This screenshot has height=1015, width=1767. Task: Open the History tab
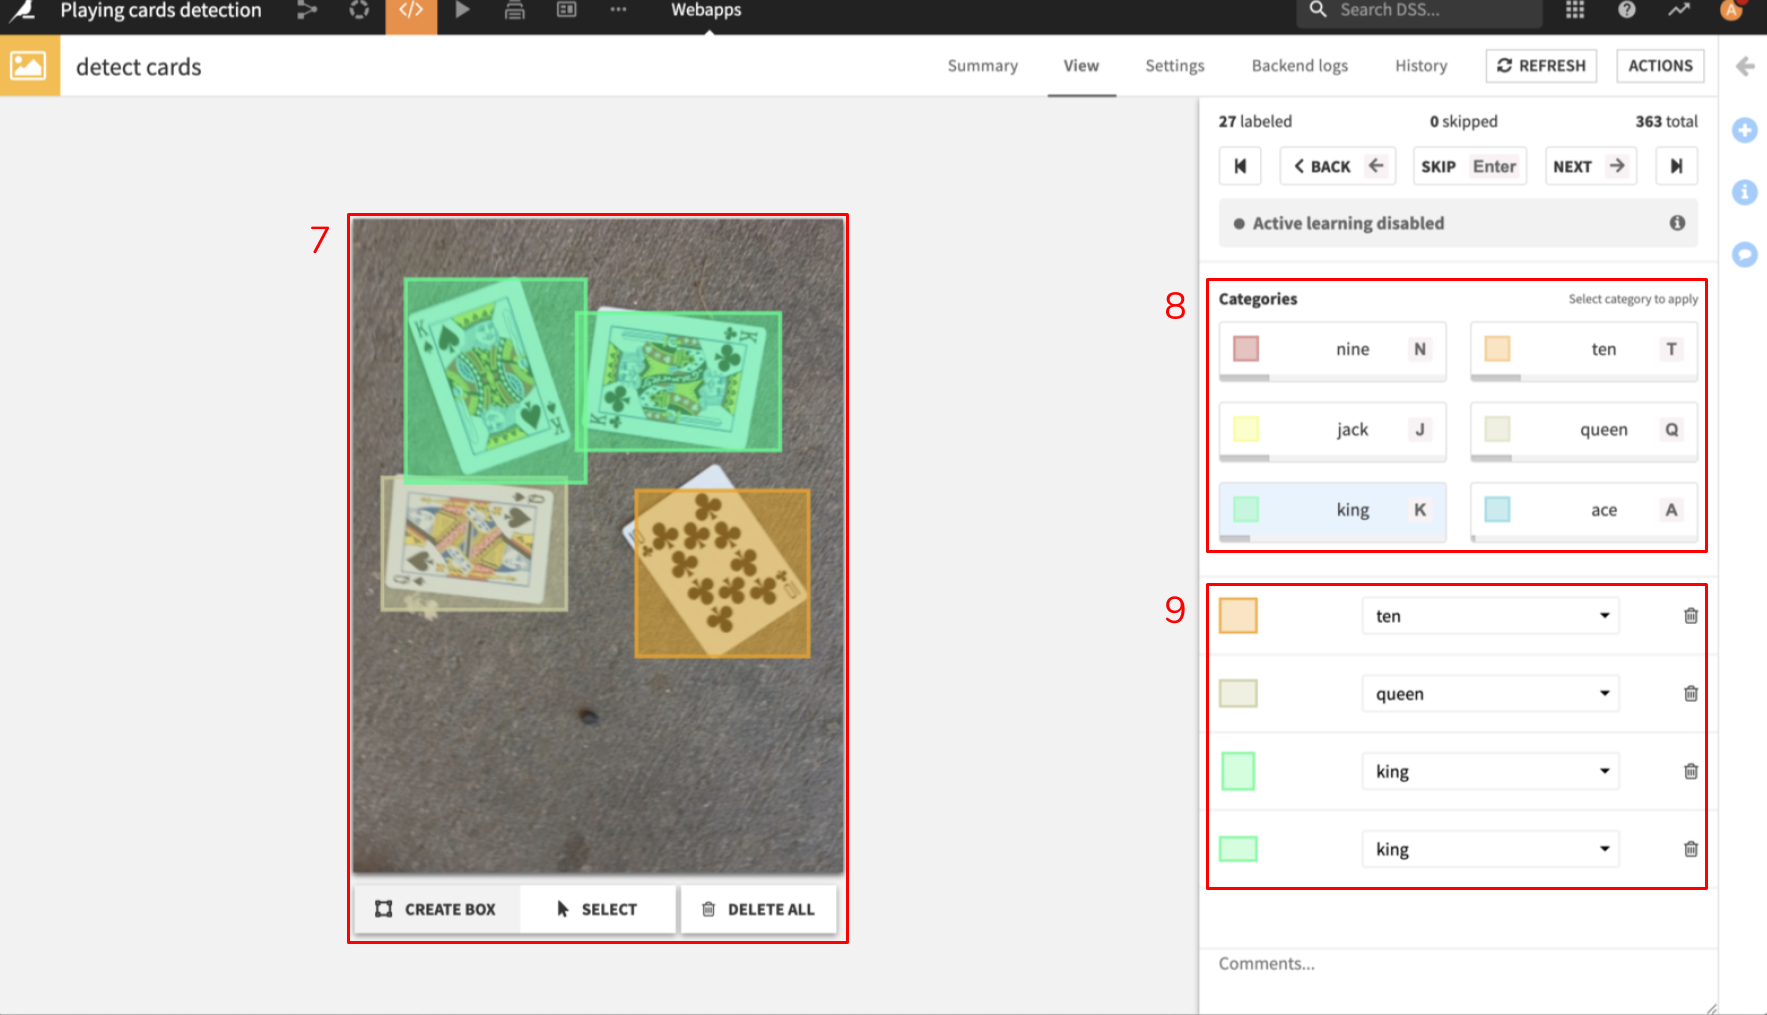(1421, 66)
